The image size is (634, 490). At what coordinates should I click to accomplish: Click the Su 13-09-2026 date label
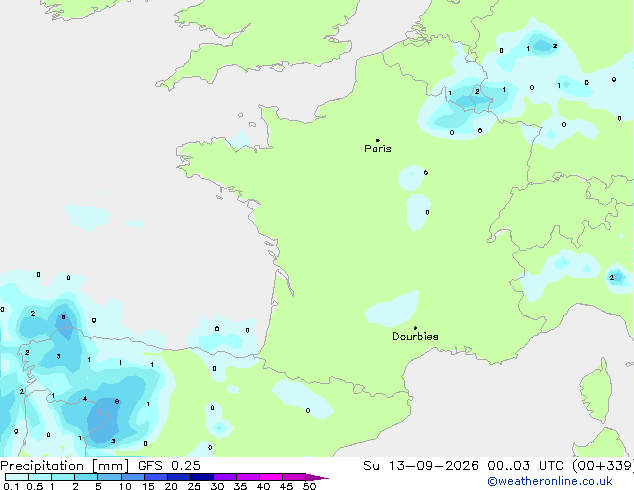[x=421, y=466]
